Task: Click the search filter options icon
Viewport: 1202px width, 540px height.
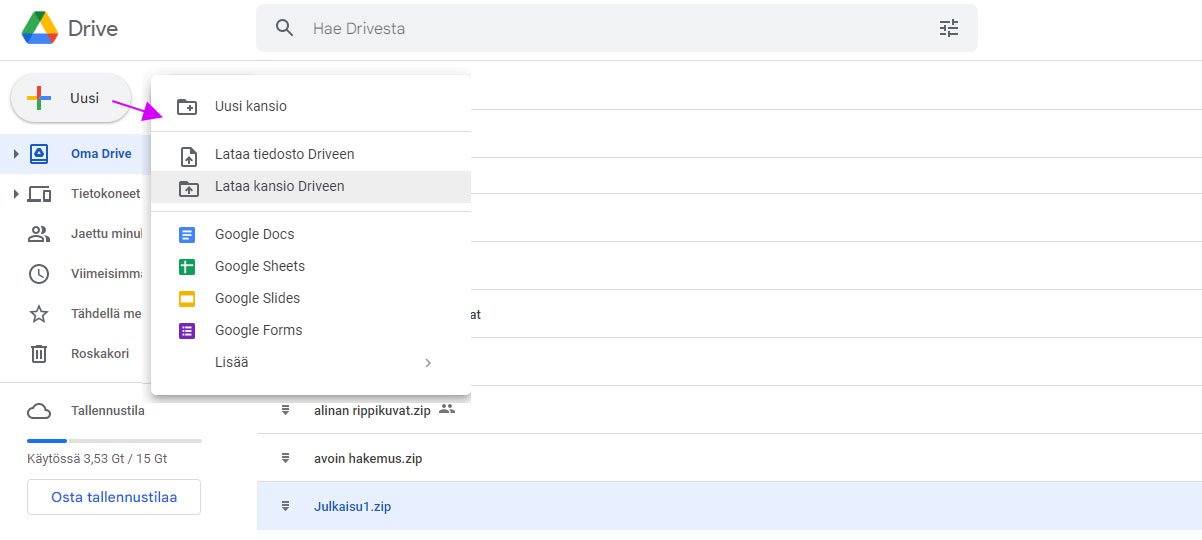Action: pyautogui.click(x=948, y=28)
